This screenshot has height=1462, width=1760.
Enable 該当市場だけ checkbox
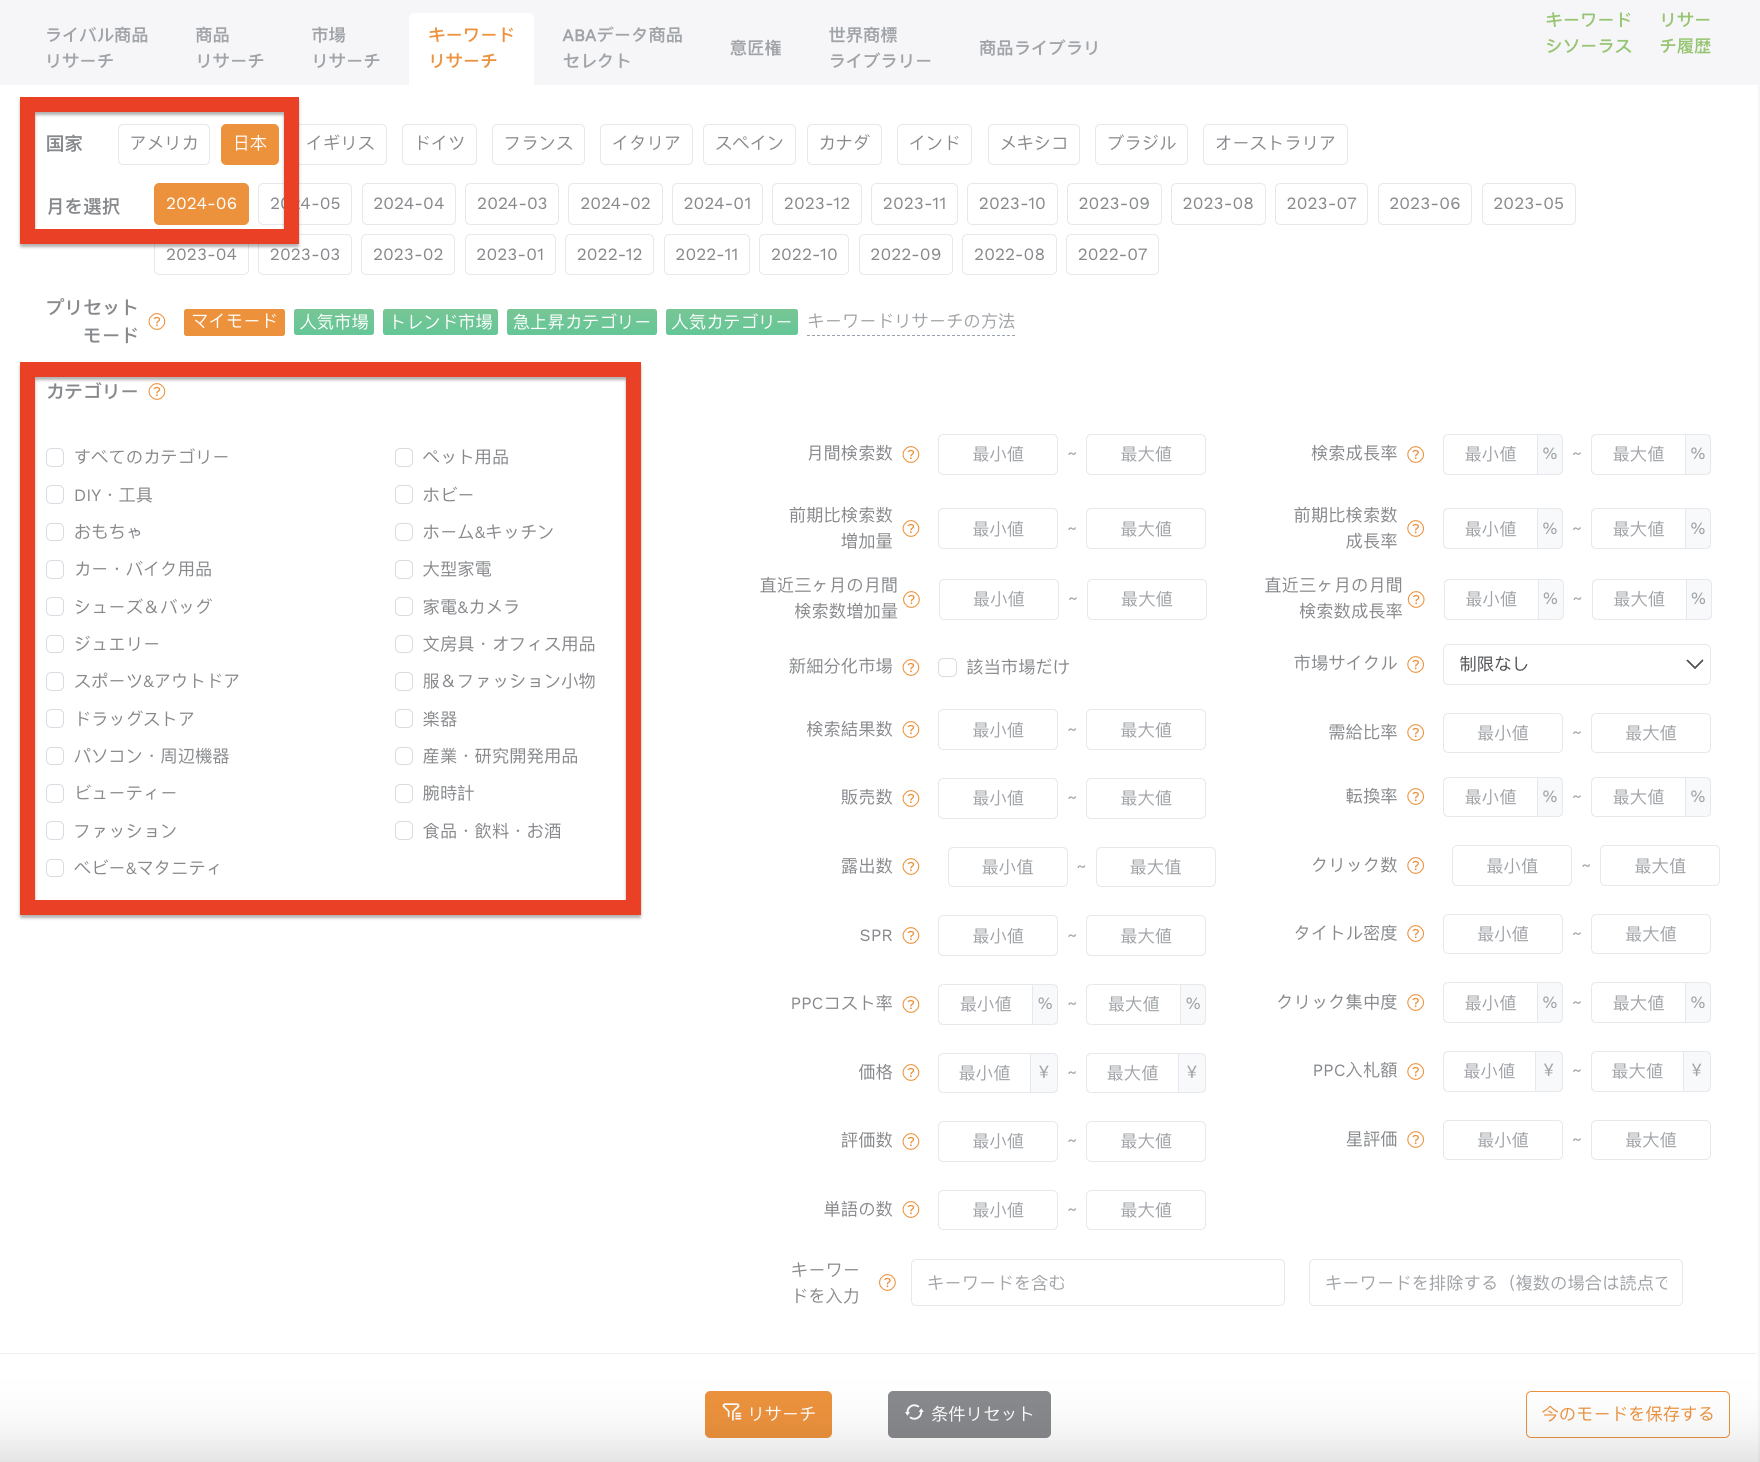click(948, 667)
